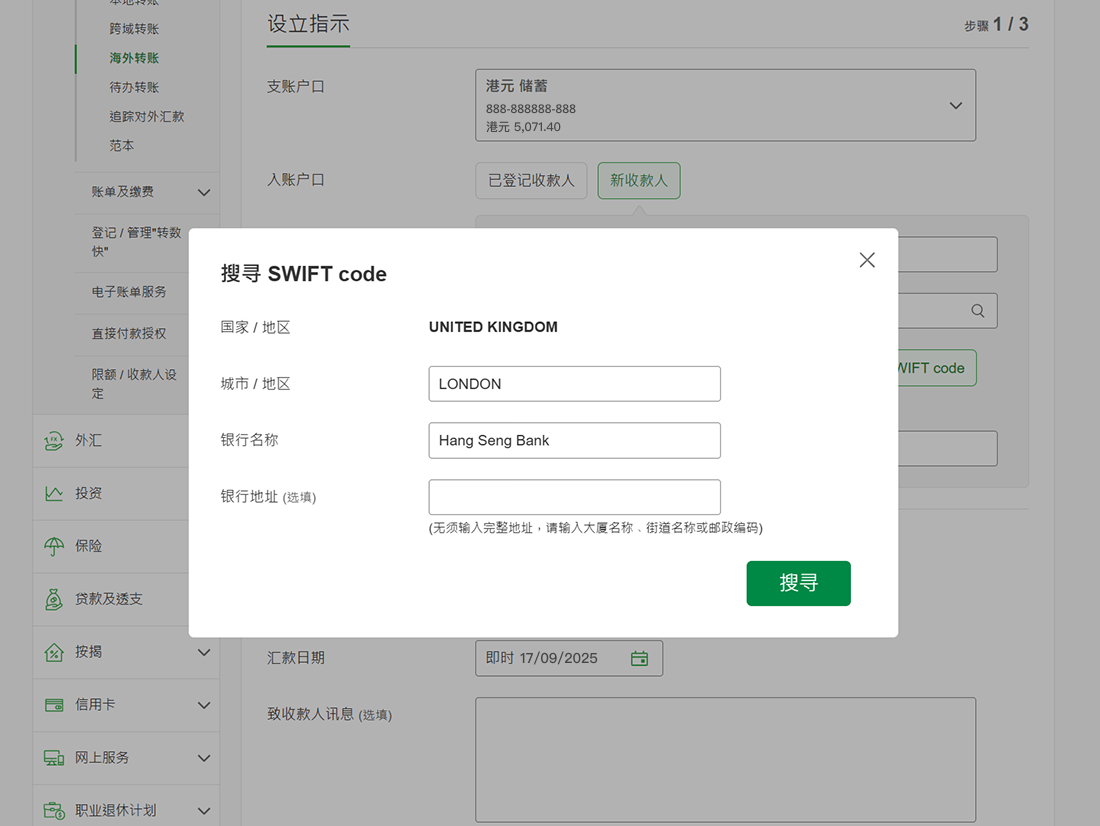Click the mortgage house icon
This screenshot has width=1100, height=826.
(54, 652)
